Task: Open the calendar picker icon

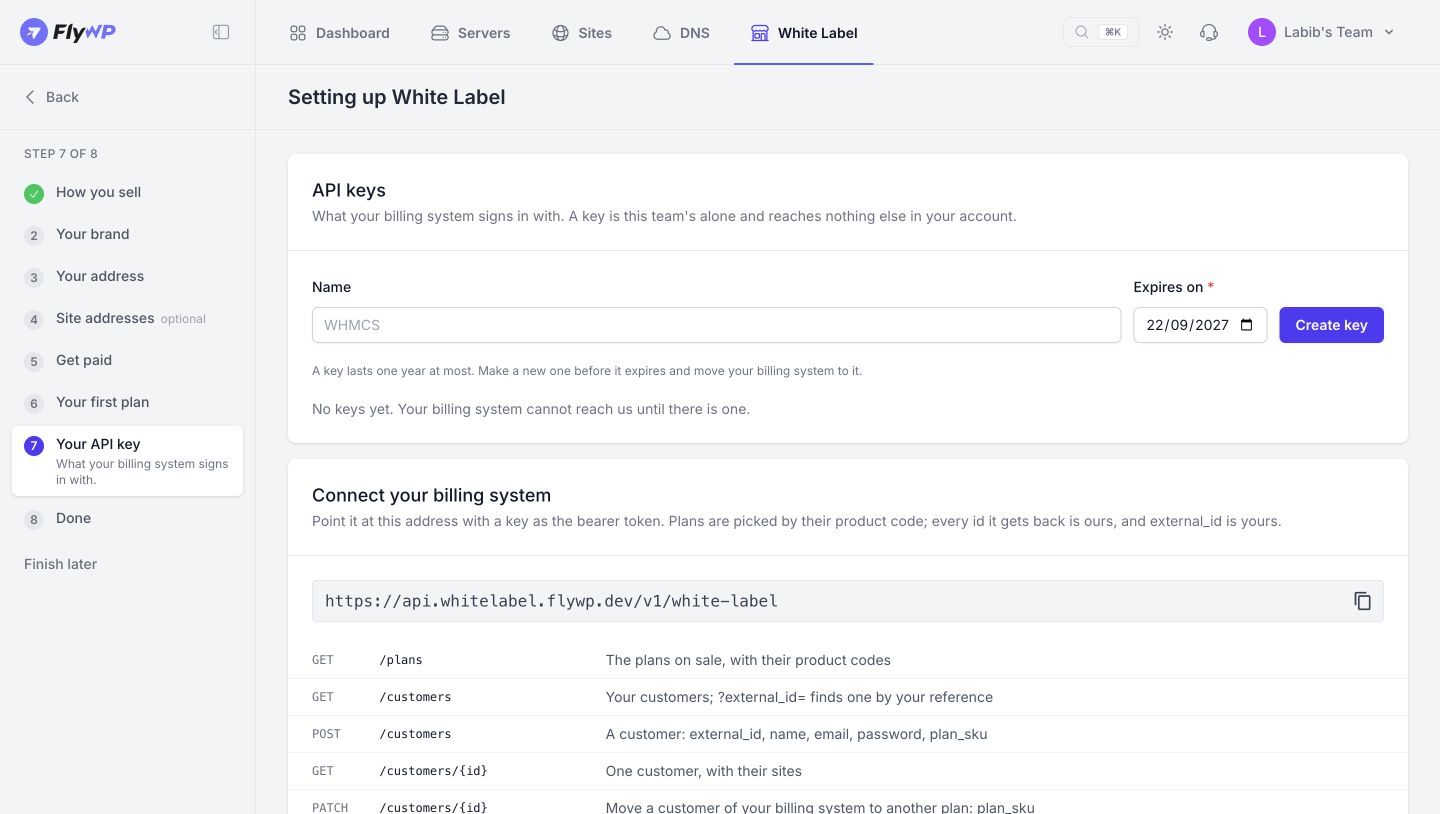Action: [x=1246, y=325]
